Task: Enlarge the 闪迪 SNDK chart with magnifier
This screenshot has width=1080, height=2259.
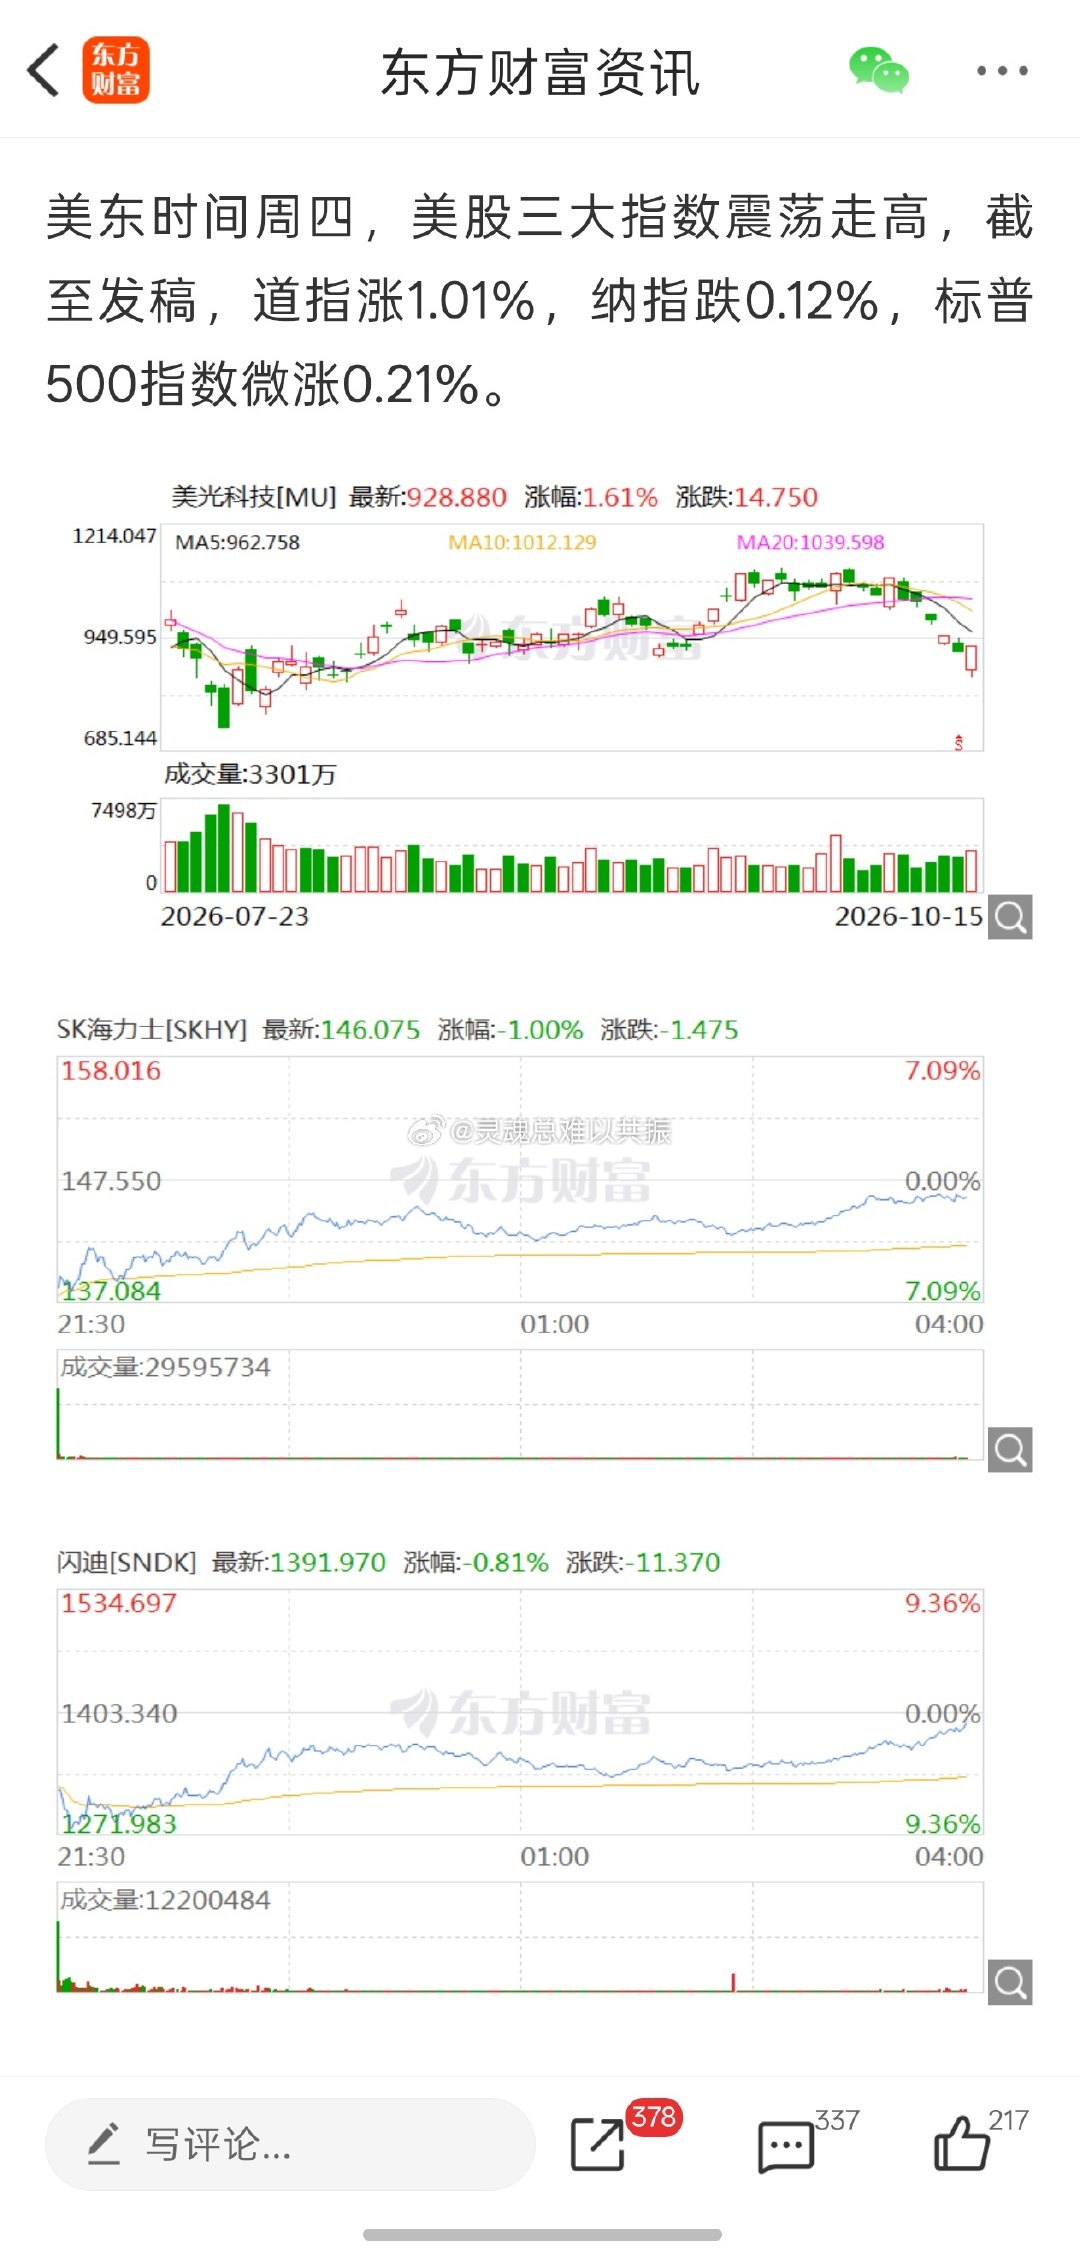Action: (x=1010, y=1981)
